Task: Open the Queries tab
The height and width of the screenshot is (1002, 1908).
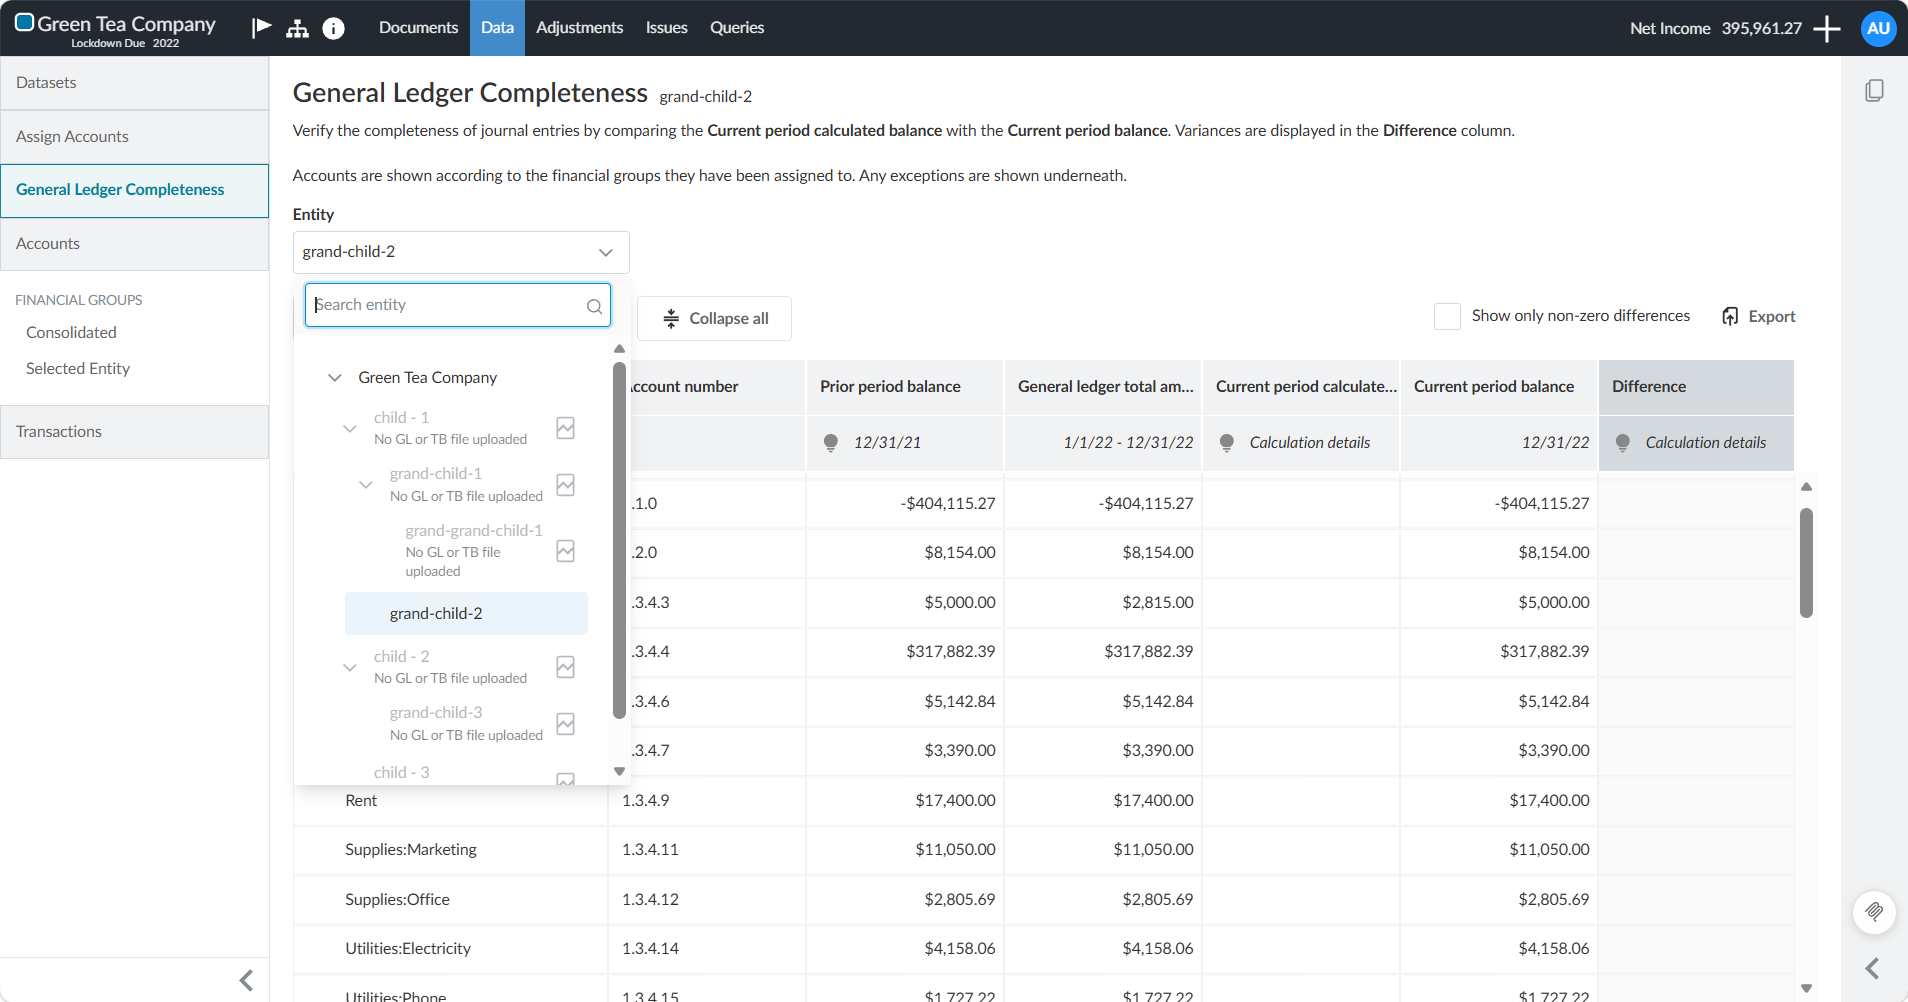Action: pyautogui.click(x=737, y=28)
